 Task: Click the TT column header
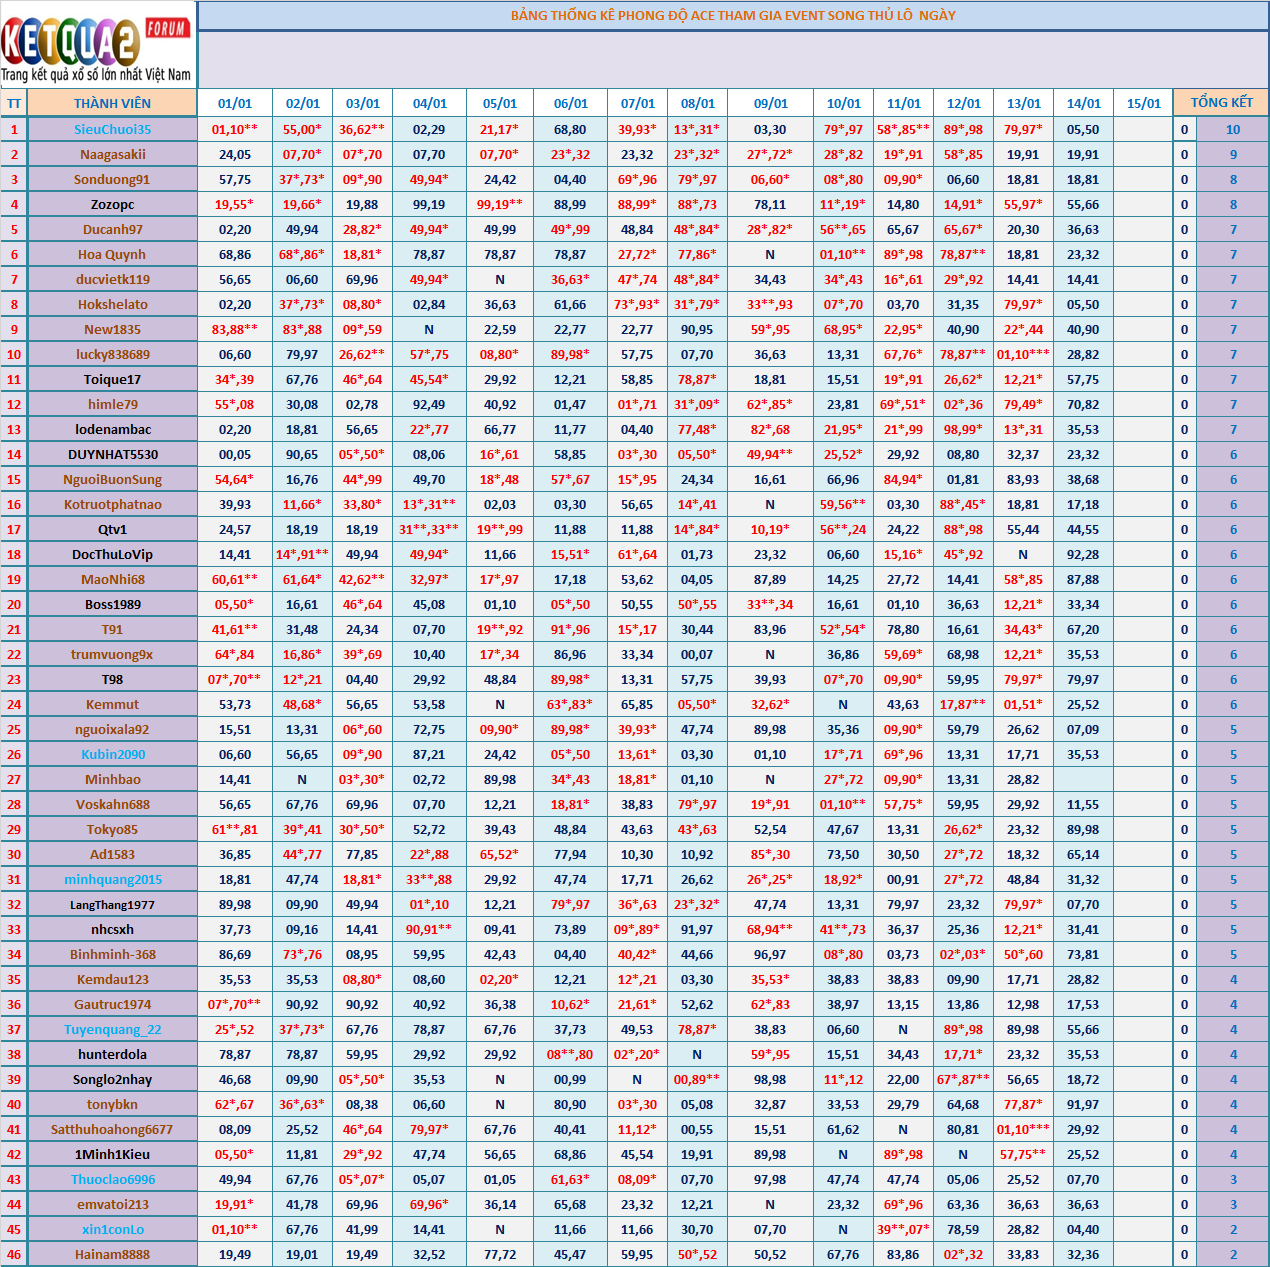pos(14,103)
